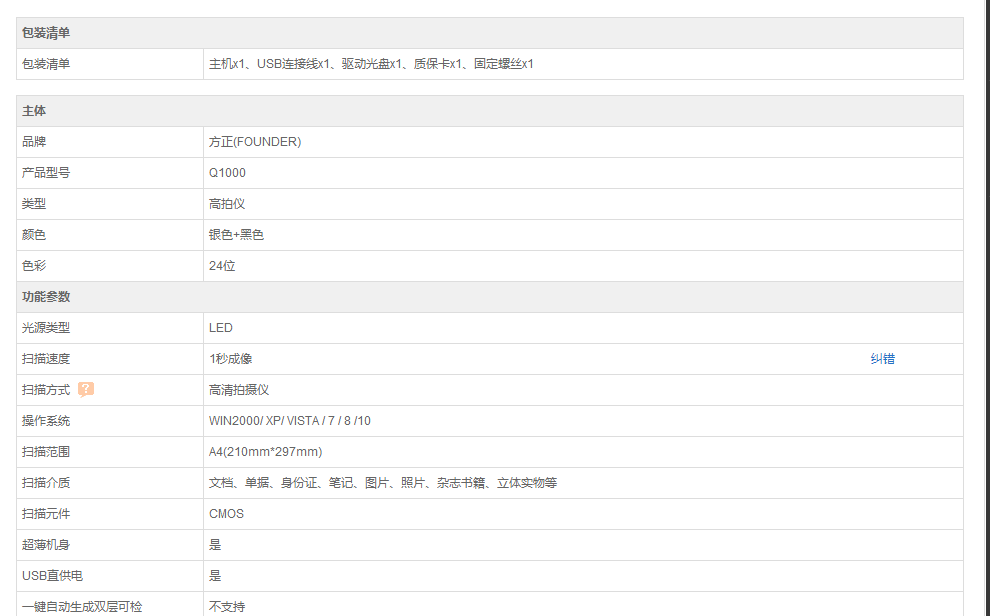This screenshot has width=990, height=616.
Task: Click the 光源类型 label cell
Action: point(110,328)
